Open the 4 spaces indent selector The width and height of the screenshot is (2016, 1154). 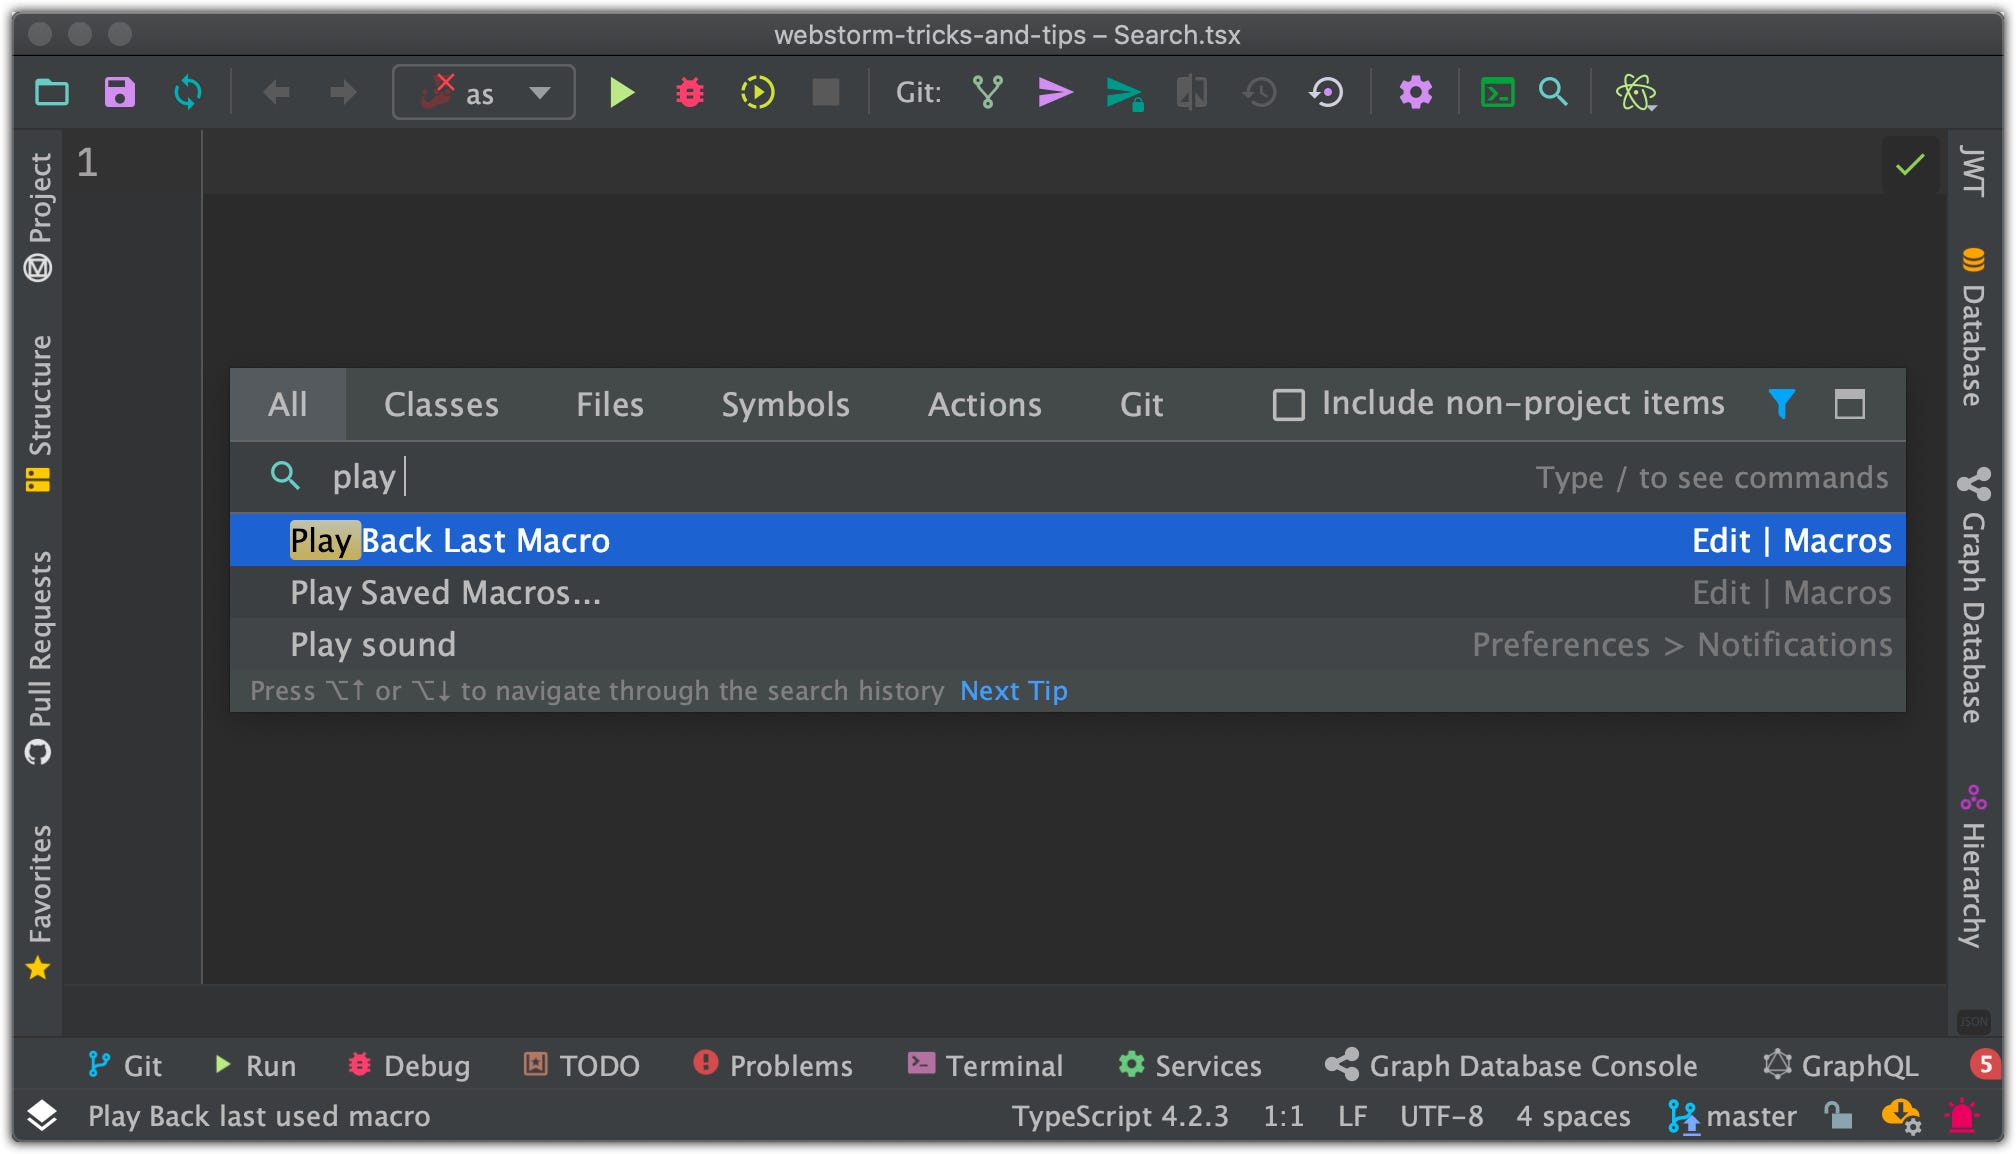(1572, 1115)
